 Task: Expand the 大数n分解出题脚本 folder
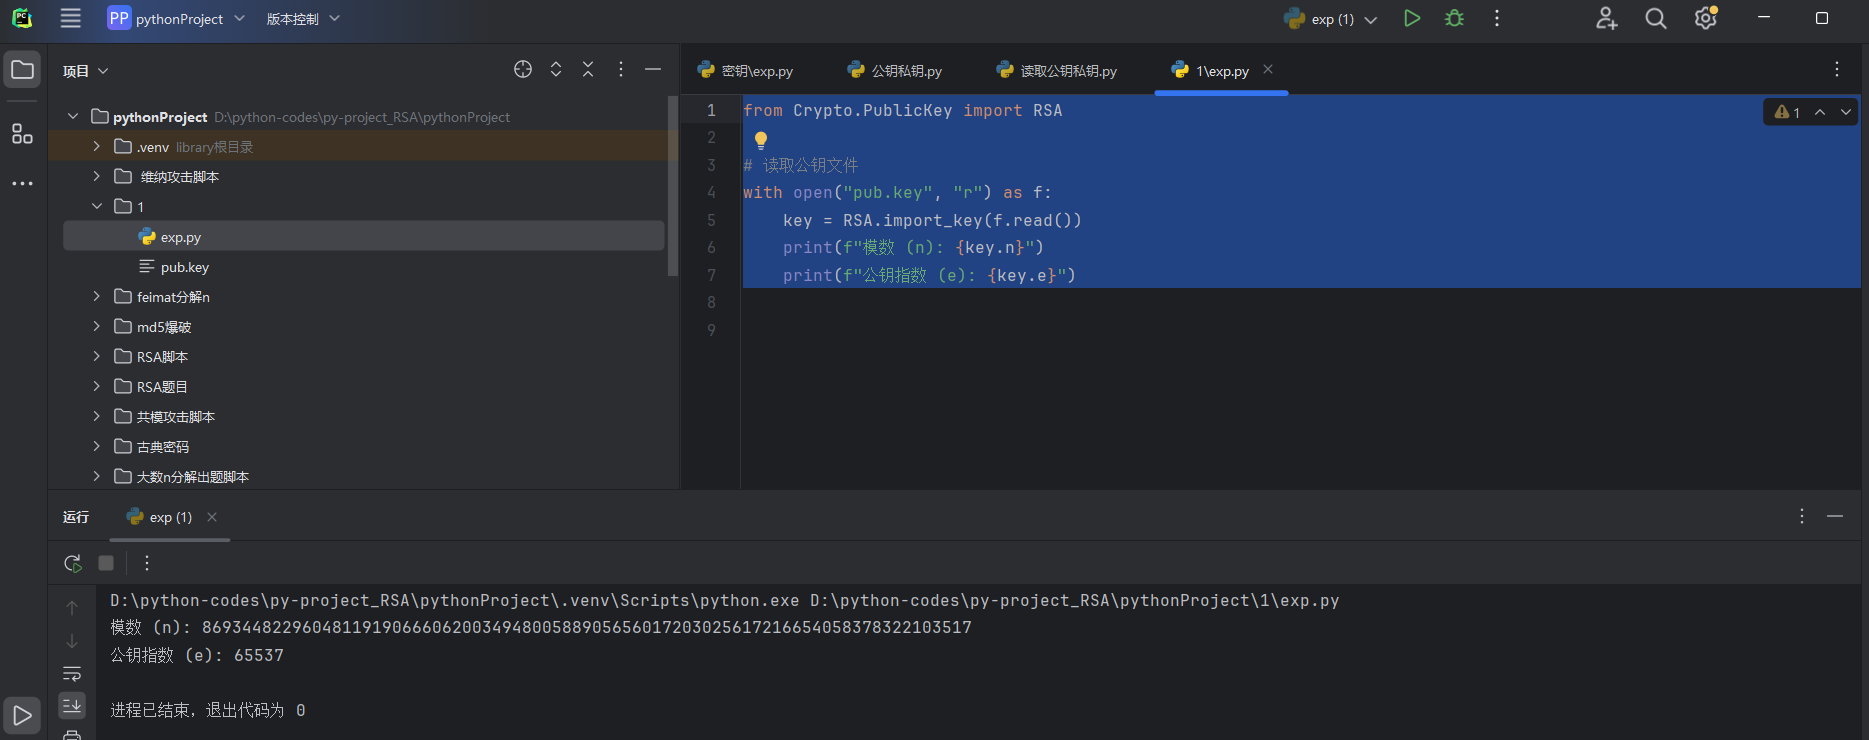pos(96,477)
